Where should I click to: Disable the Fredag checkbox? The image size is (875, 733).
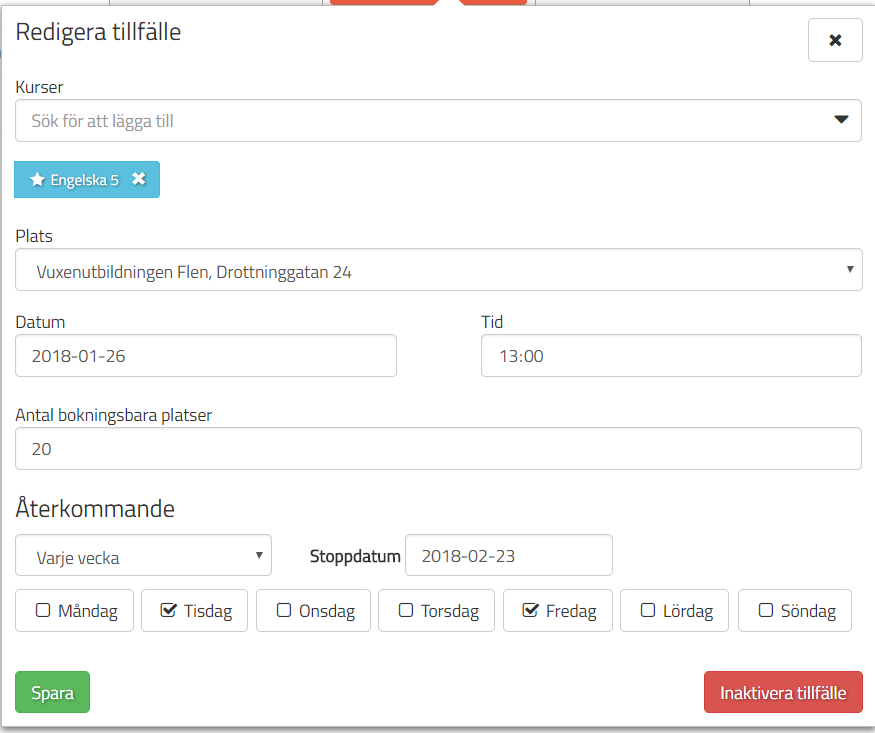(531, 610)
